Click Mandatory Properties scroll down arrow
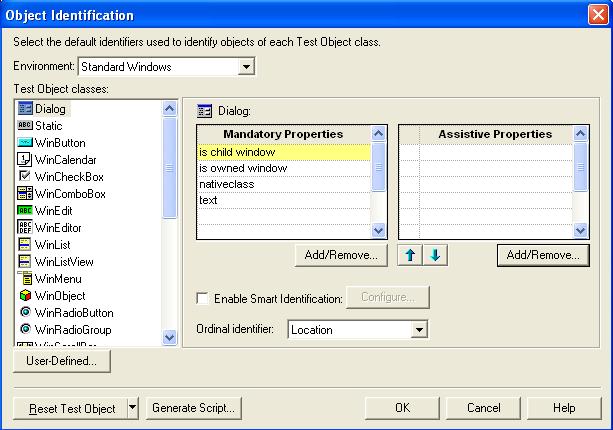This screenshot has width=613, height=430. tap(378, 230)
